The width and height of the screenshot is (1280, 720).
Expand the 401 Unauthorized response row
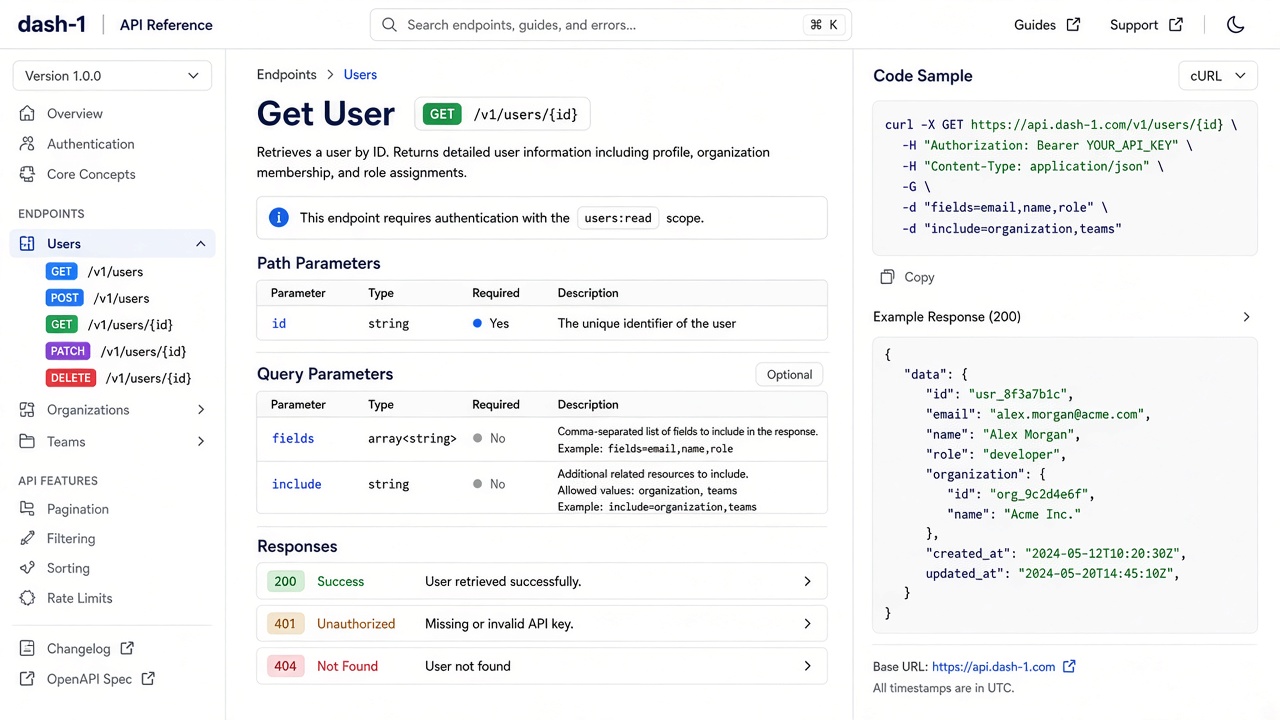pos(542,624)
